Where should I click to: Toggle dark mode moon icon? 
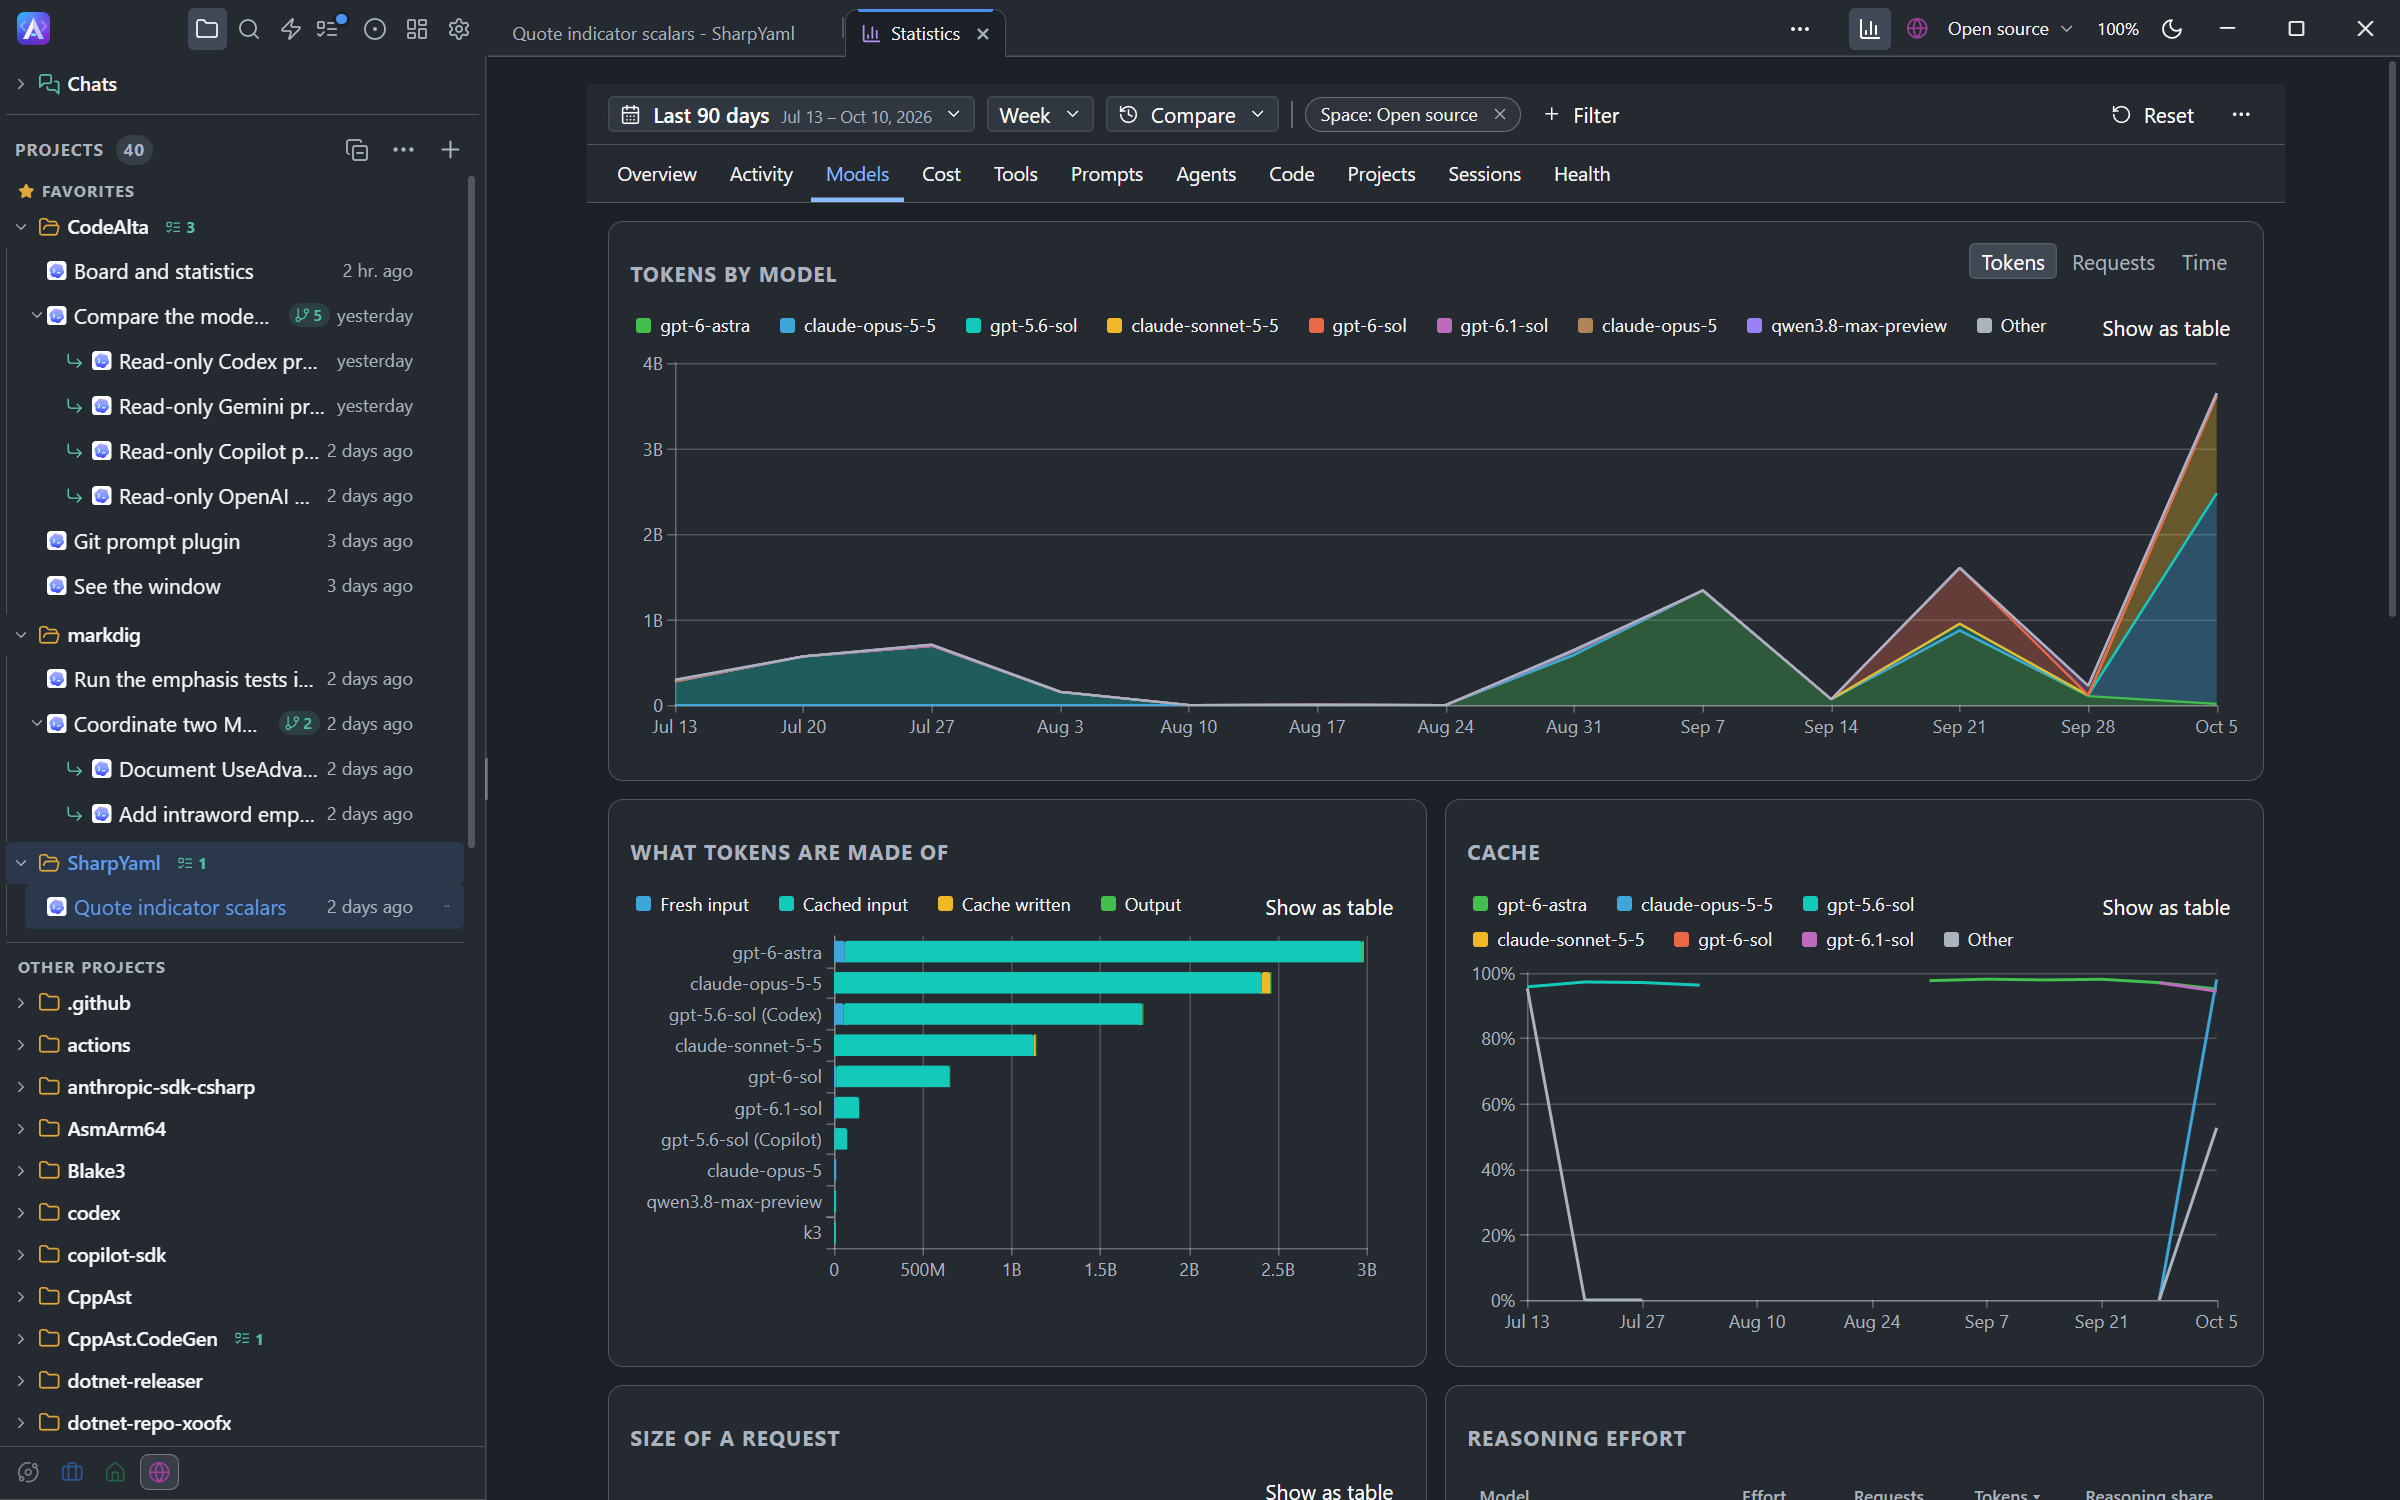tap(2172, 29)
